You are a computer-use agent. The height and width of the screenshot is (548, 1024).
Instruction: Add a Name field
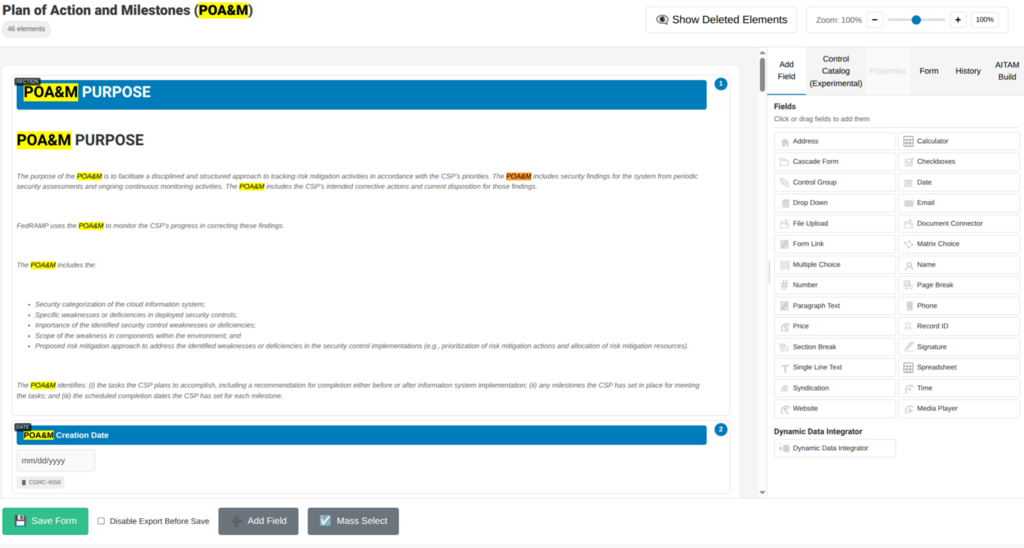tap(958, 265)
